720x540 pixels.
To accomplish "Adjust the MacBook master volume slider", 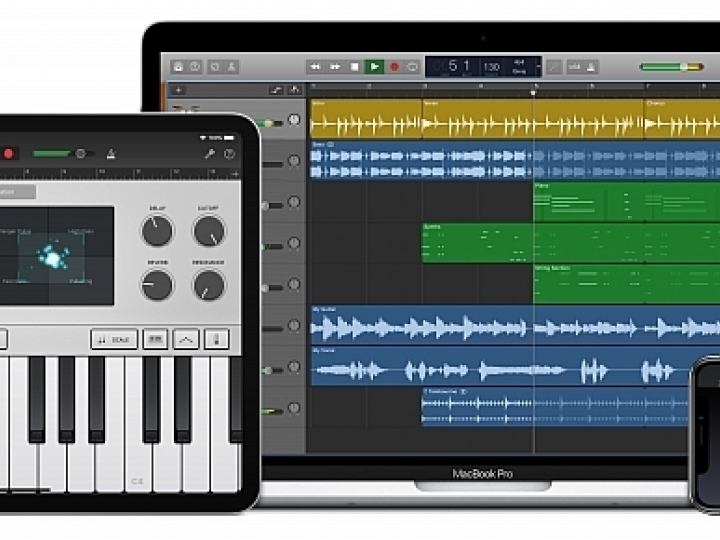I will pos(671,67).
